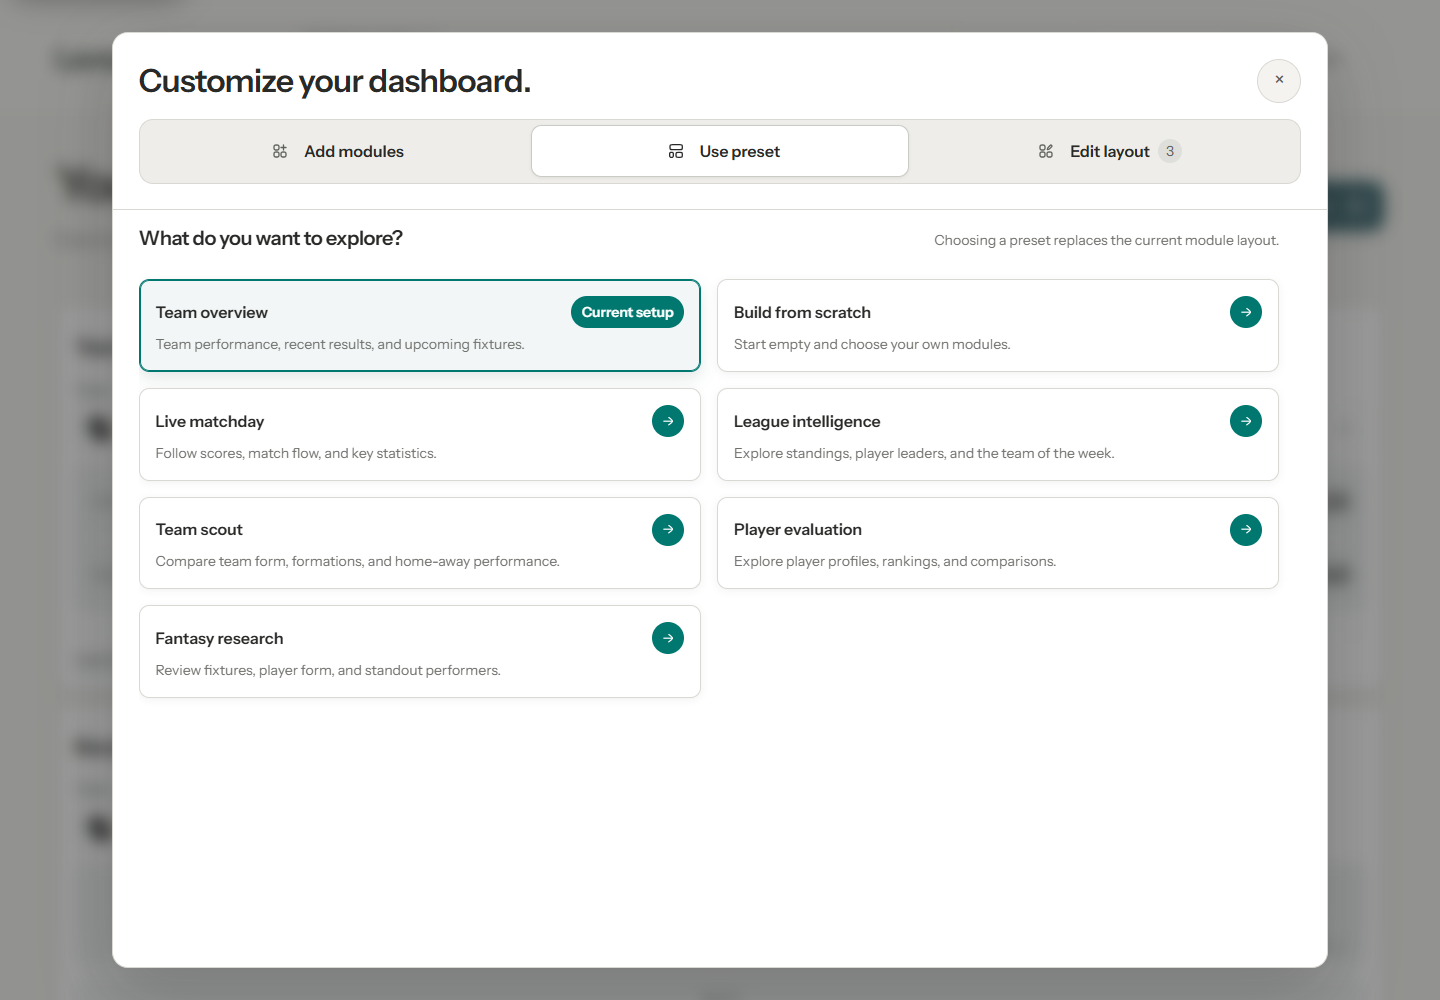This screenshot has height=1000, width=1440.
Task: Click the Team scout formations description
Action: 358,561
